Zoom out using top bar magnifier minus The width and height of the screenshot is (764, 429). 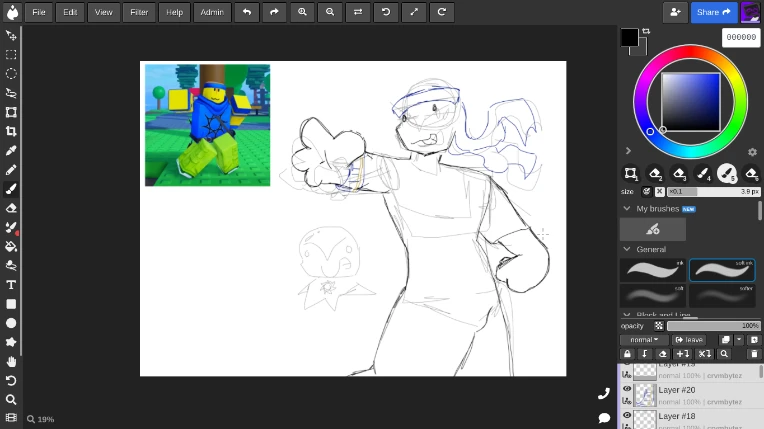(330, 12)
